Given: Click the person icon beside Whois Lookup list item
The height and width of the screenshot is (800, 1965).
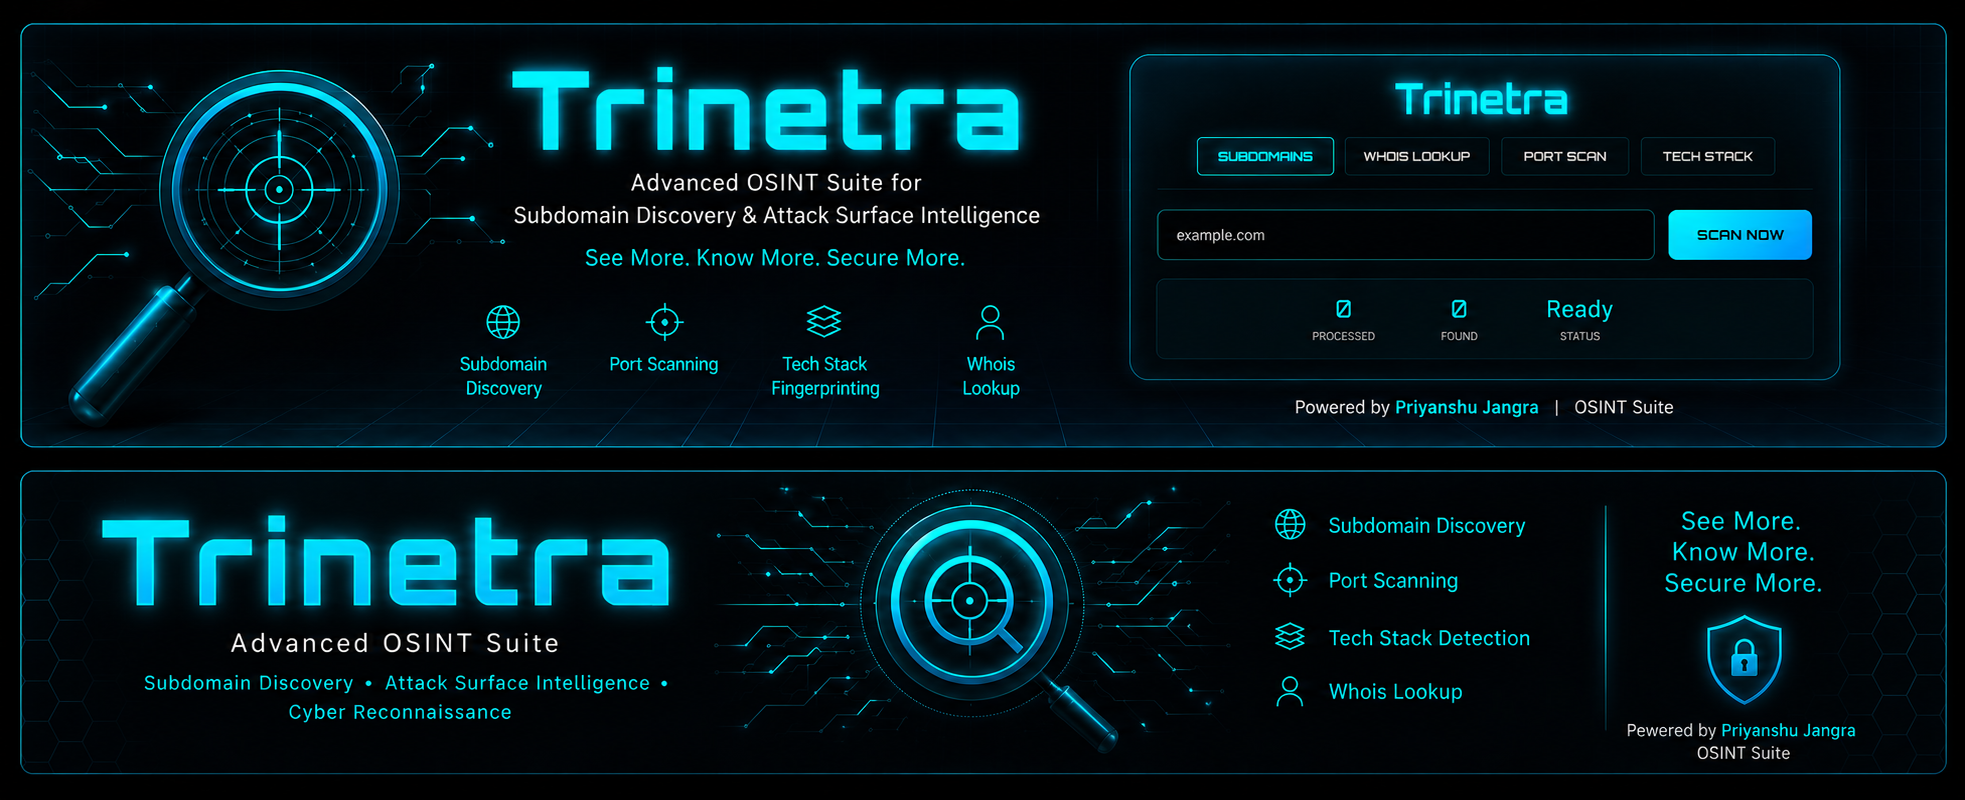Looking at the screenshot, I should tap(1290, 691).
